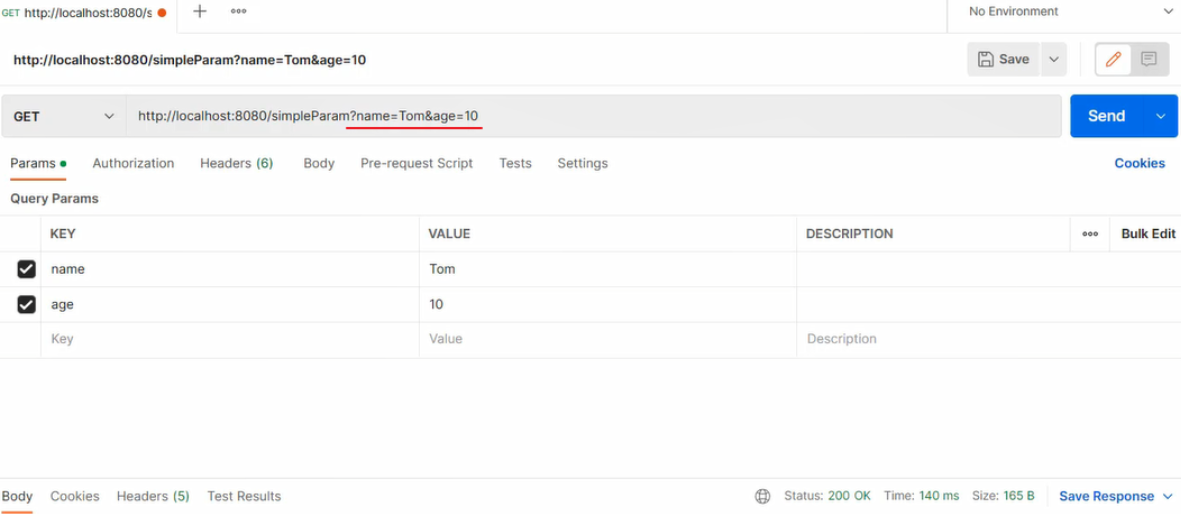1181x514 pixels.
Task: Click Bulk Edit
Action: coord(1148,234)
